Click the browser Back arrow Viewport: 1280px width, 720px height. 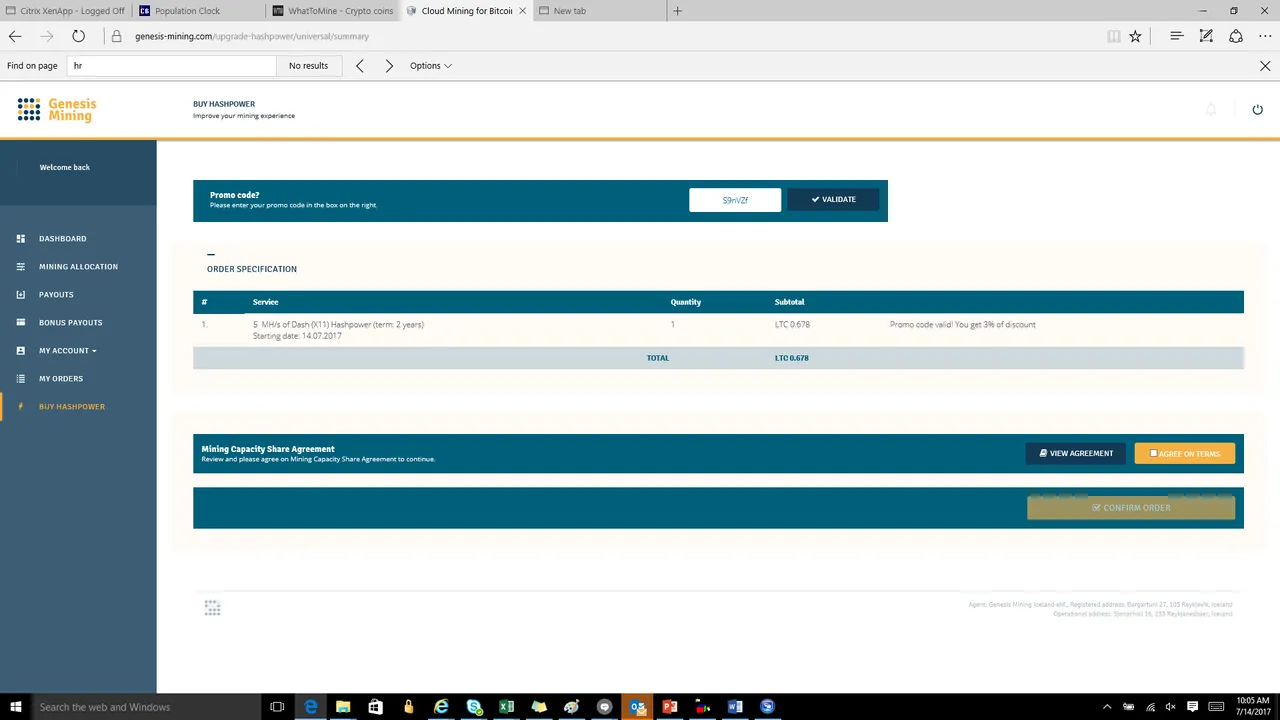coord(15,36)
